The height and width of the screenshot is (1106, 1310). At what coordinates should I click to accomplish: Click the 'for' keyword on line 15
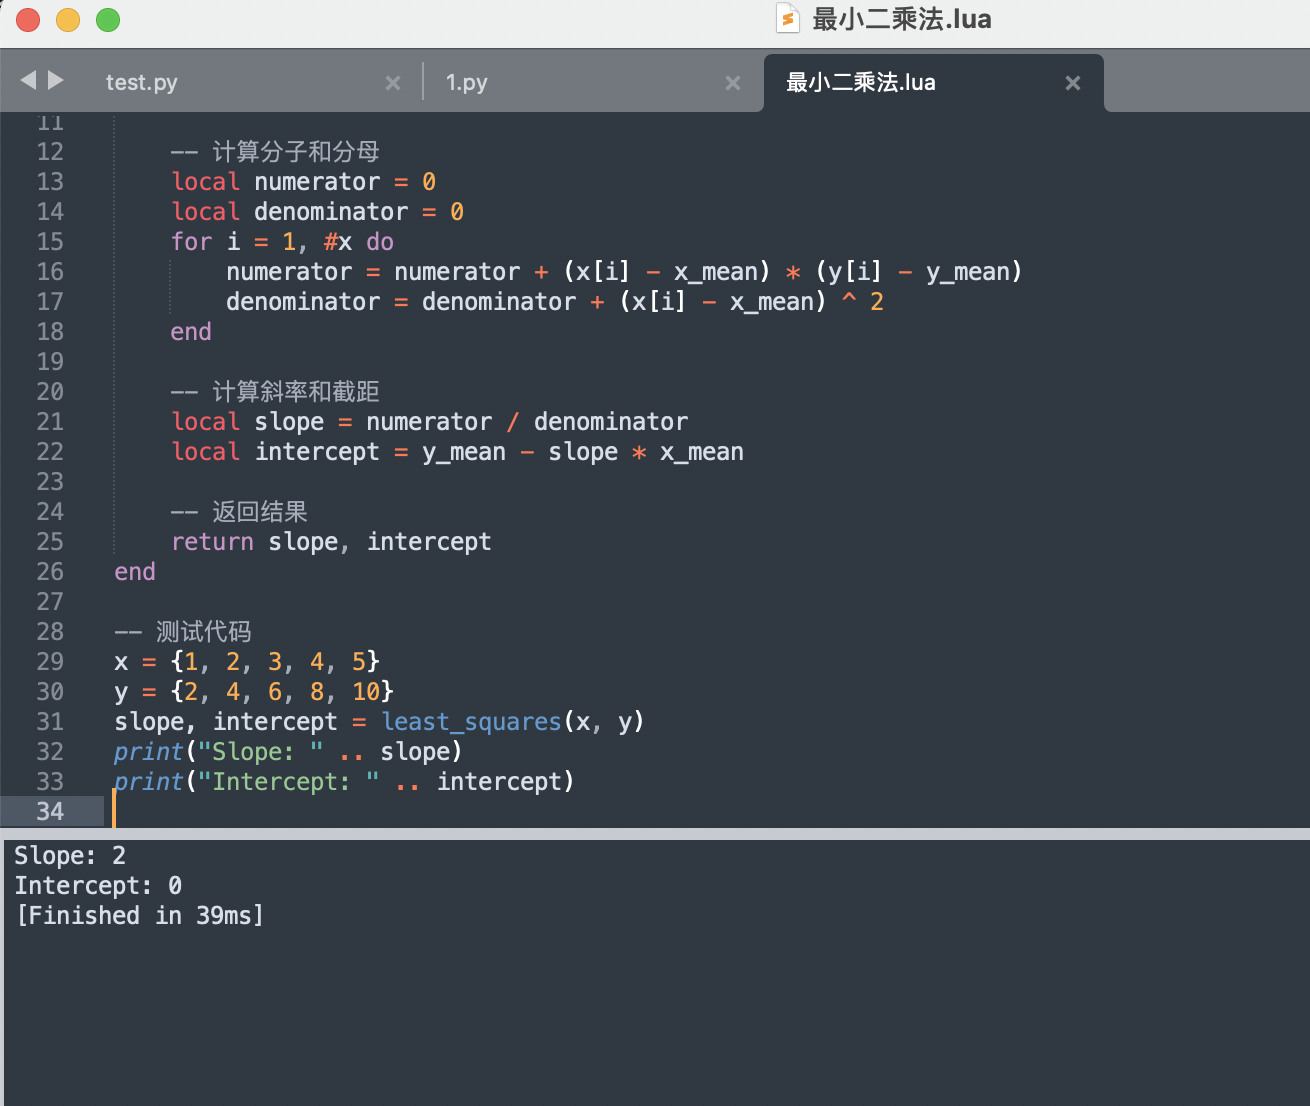coord(191,242)
